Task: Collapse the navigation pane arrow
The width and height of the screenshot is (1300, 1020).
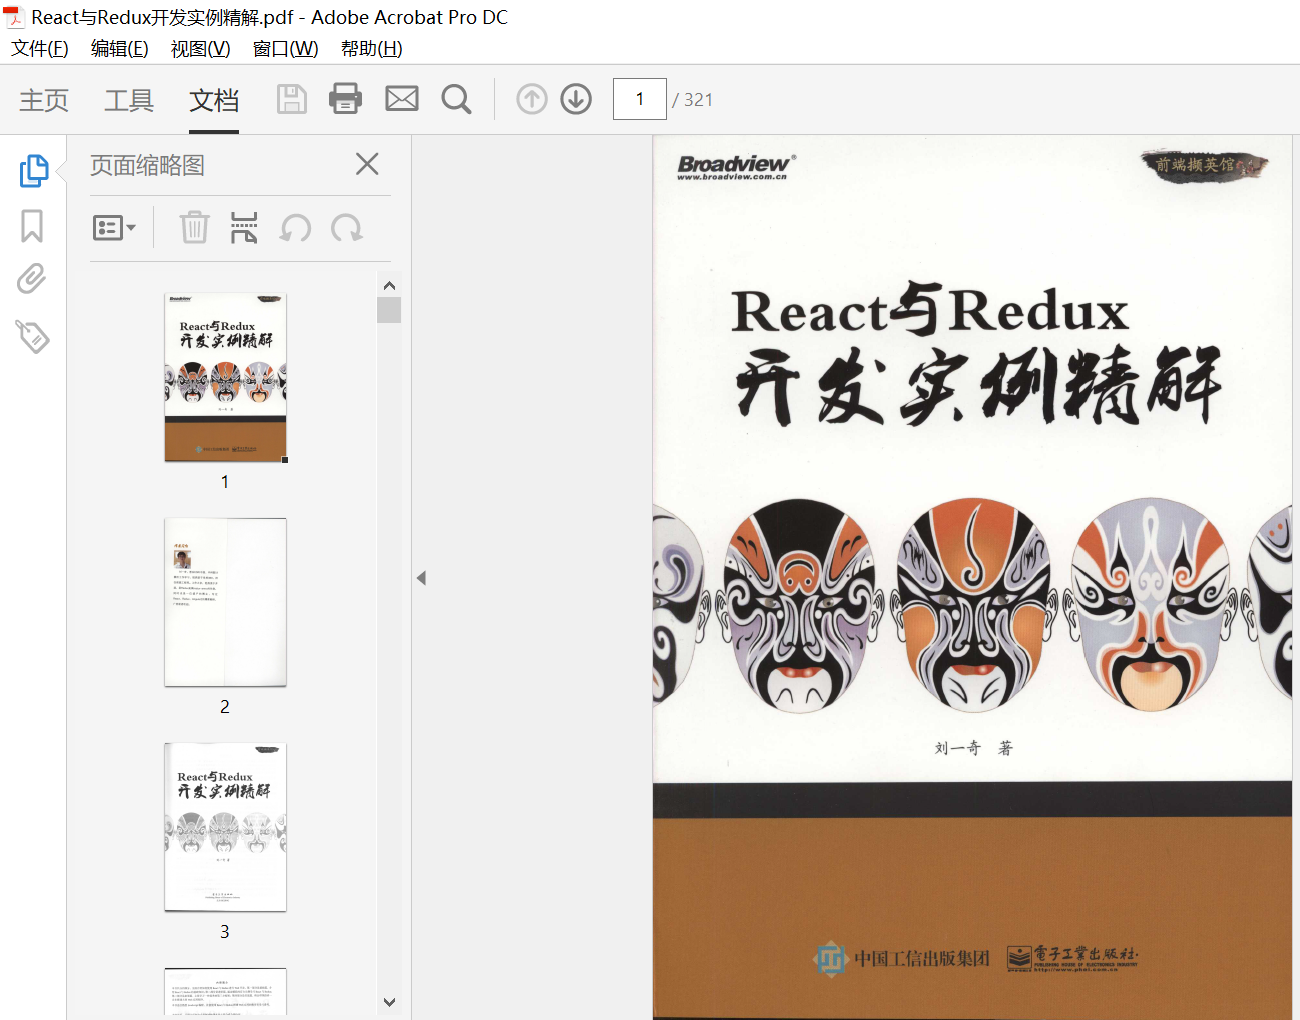Action: tap(421, 578)
